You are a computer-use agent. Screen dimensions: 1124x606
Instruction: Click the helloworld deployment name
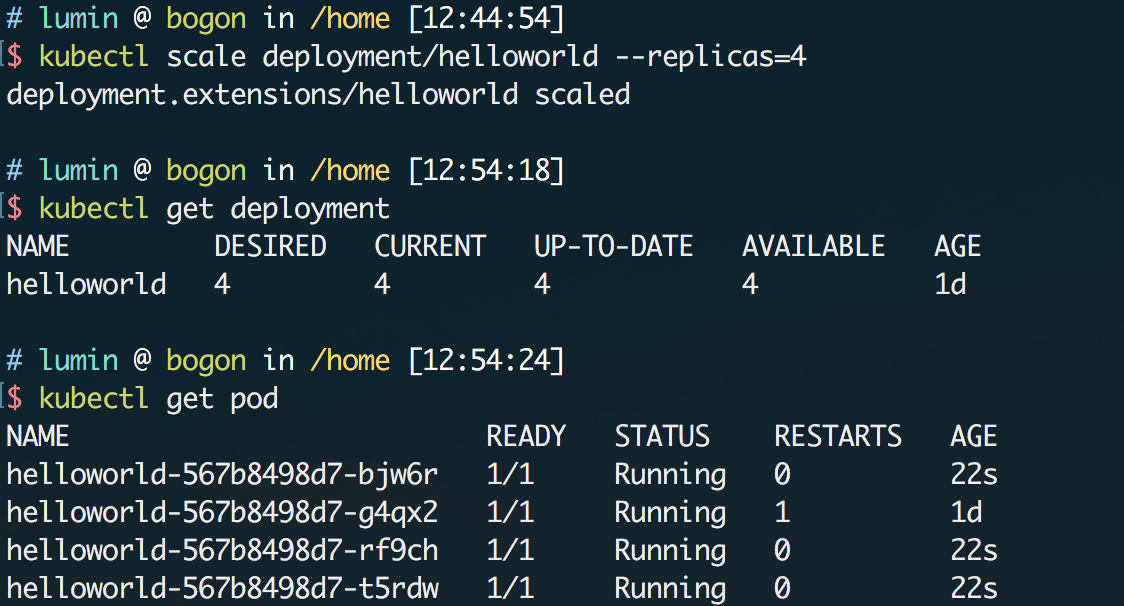(86, 284)
